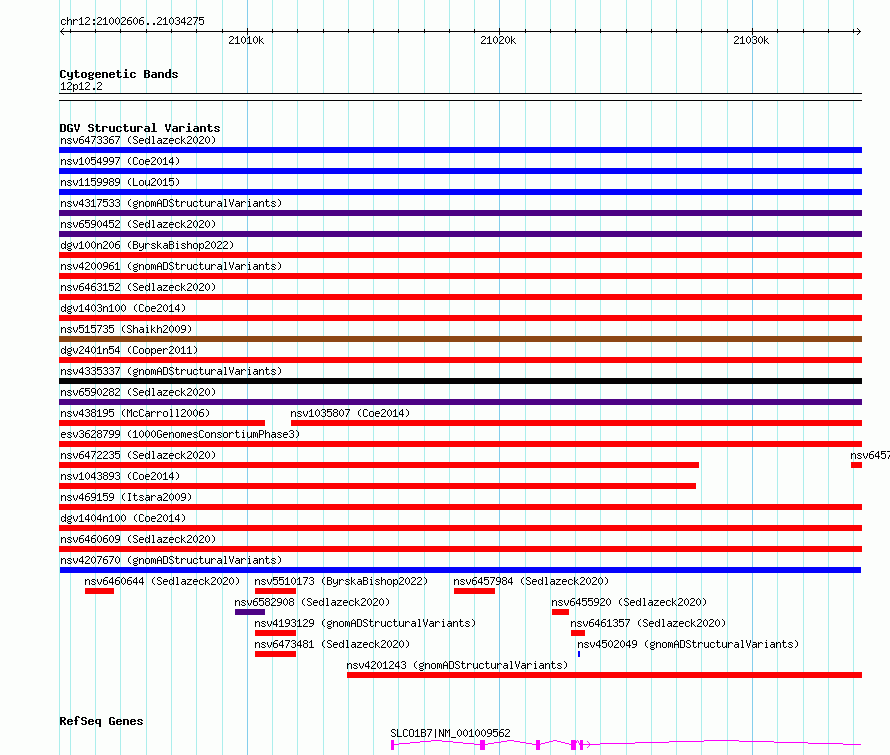Click the Cytogenetic Bands track title
This screenshot has height=755, width=890.
point(119,74)
